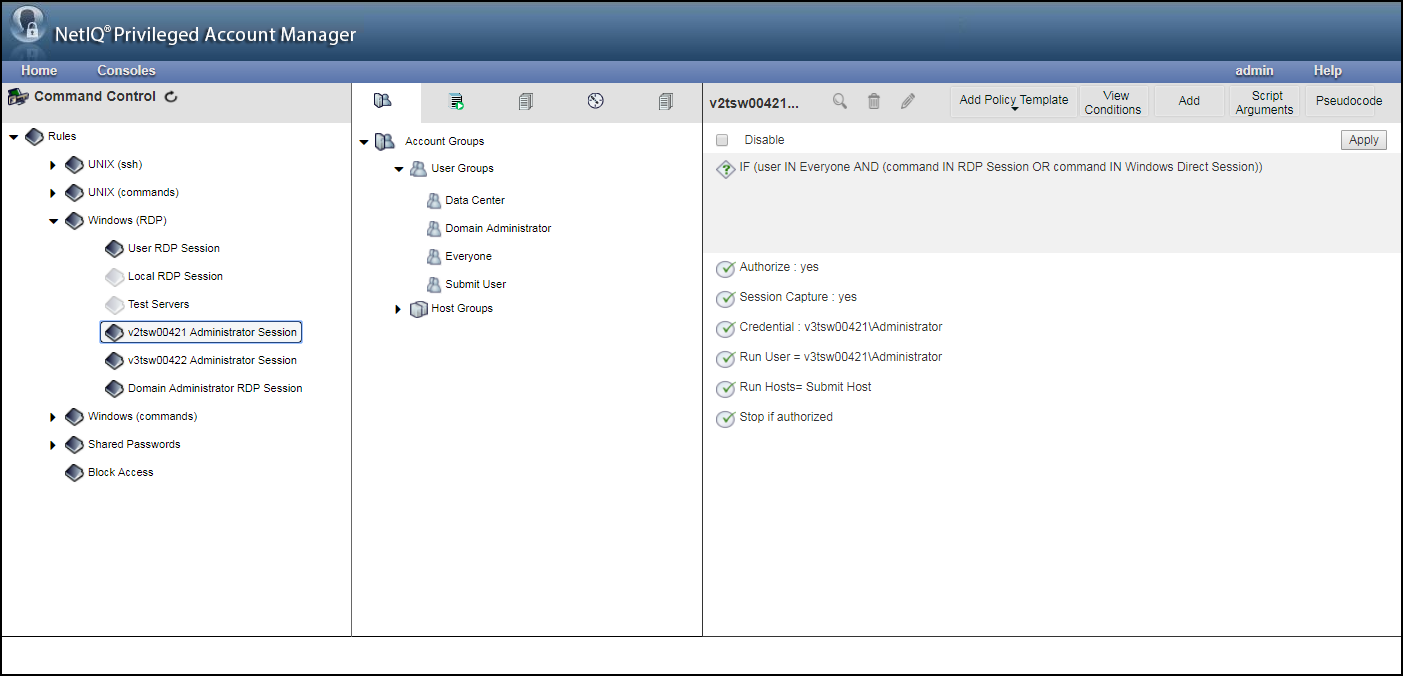The height and width of the screenshot is (676, 1403).
Task: Click the Windows (commands) rule icon
Action: pos(74,416)
